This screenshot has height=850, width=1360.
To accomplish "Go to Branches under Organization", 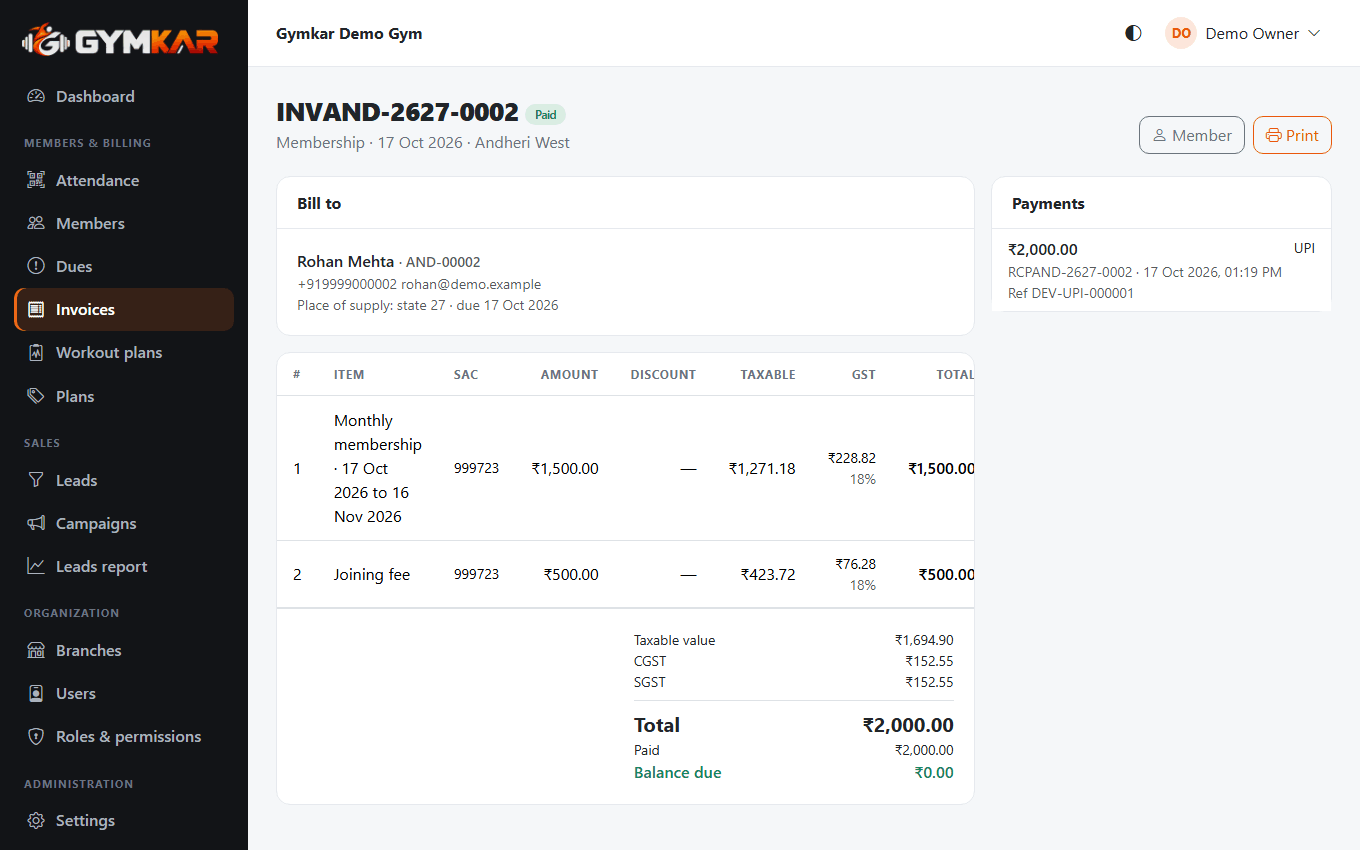I will pos(124,651).
